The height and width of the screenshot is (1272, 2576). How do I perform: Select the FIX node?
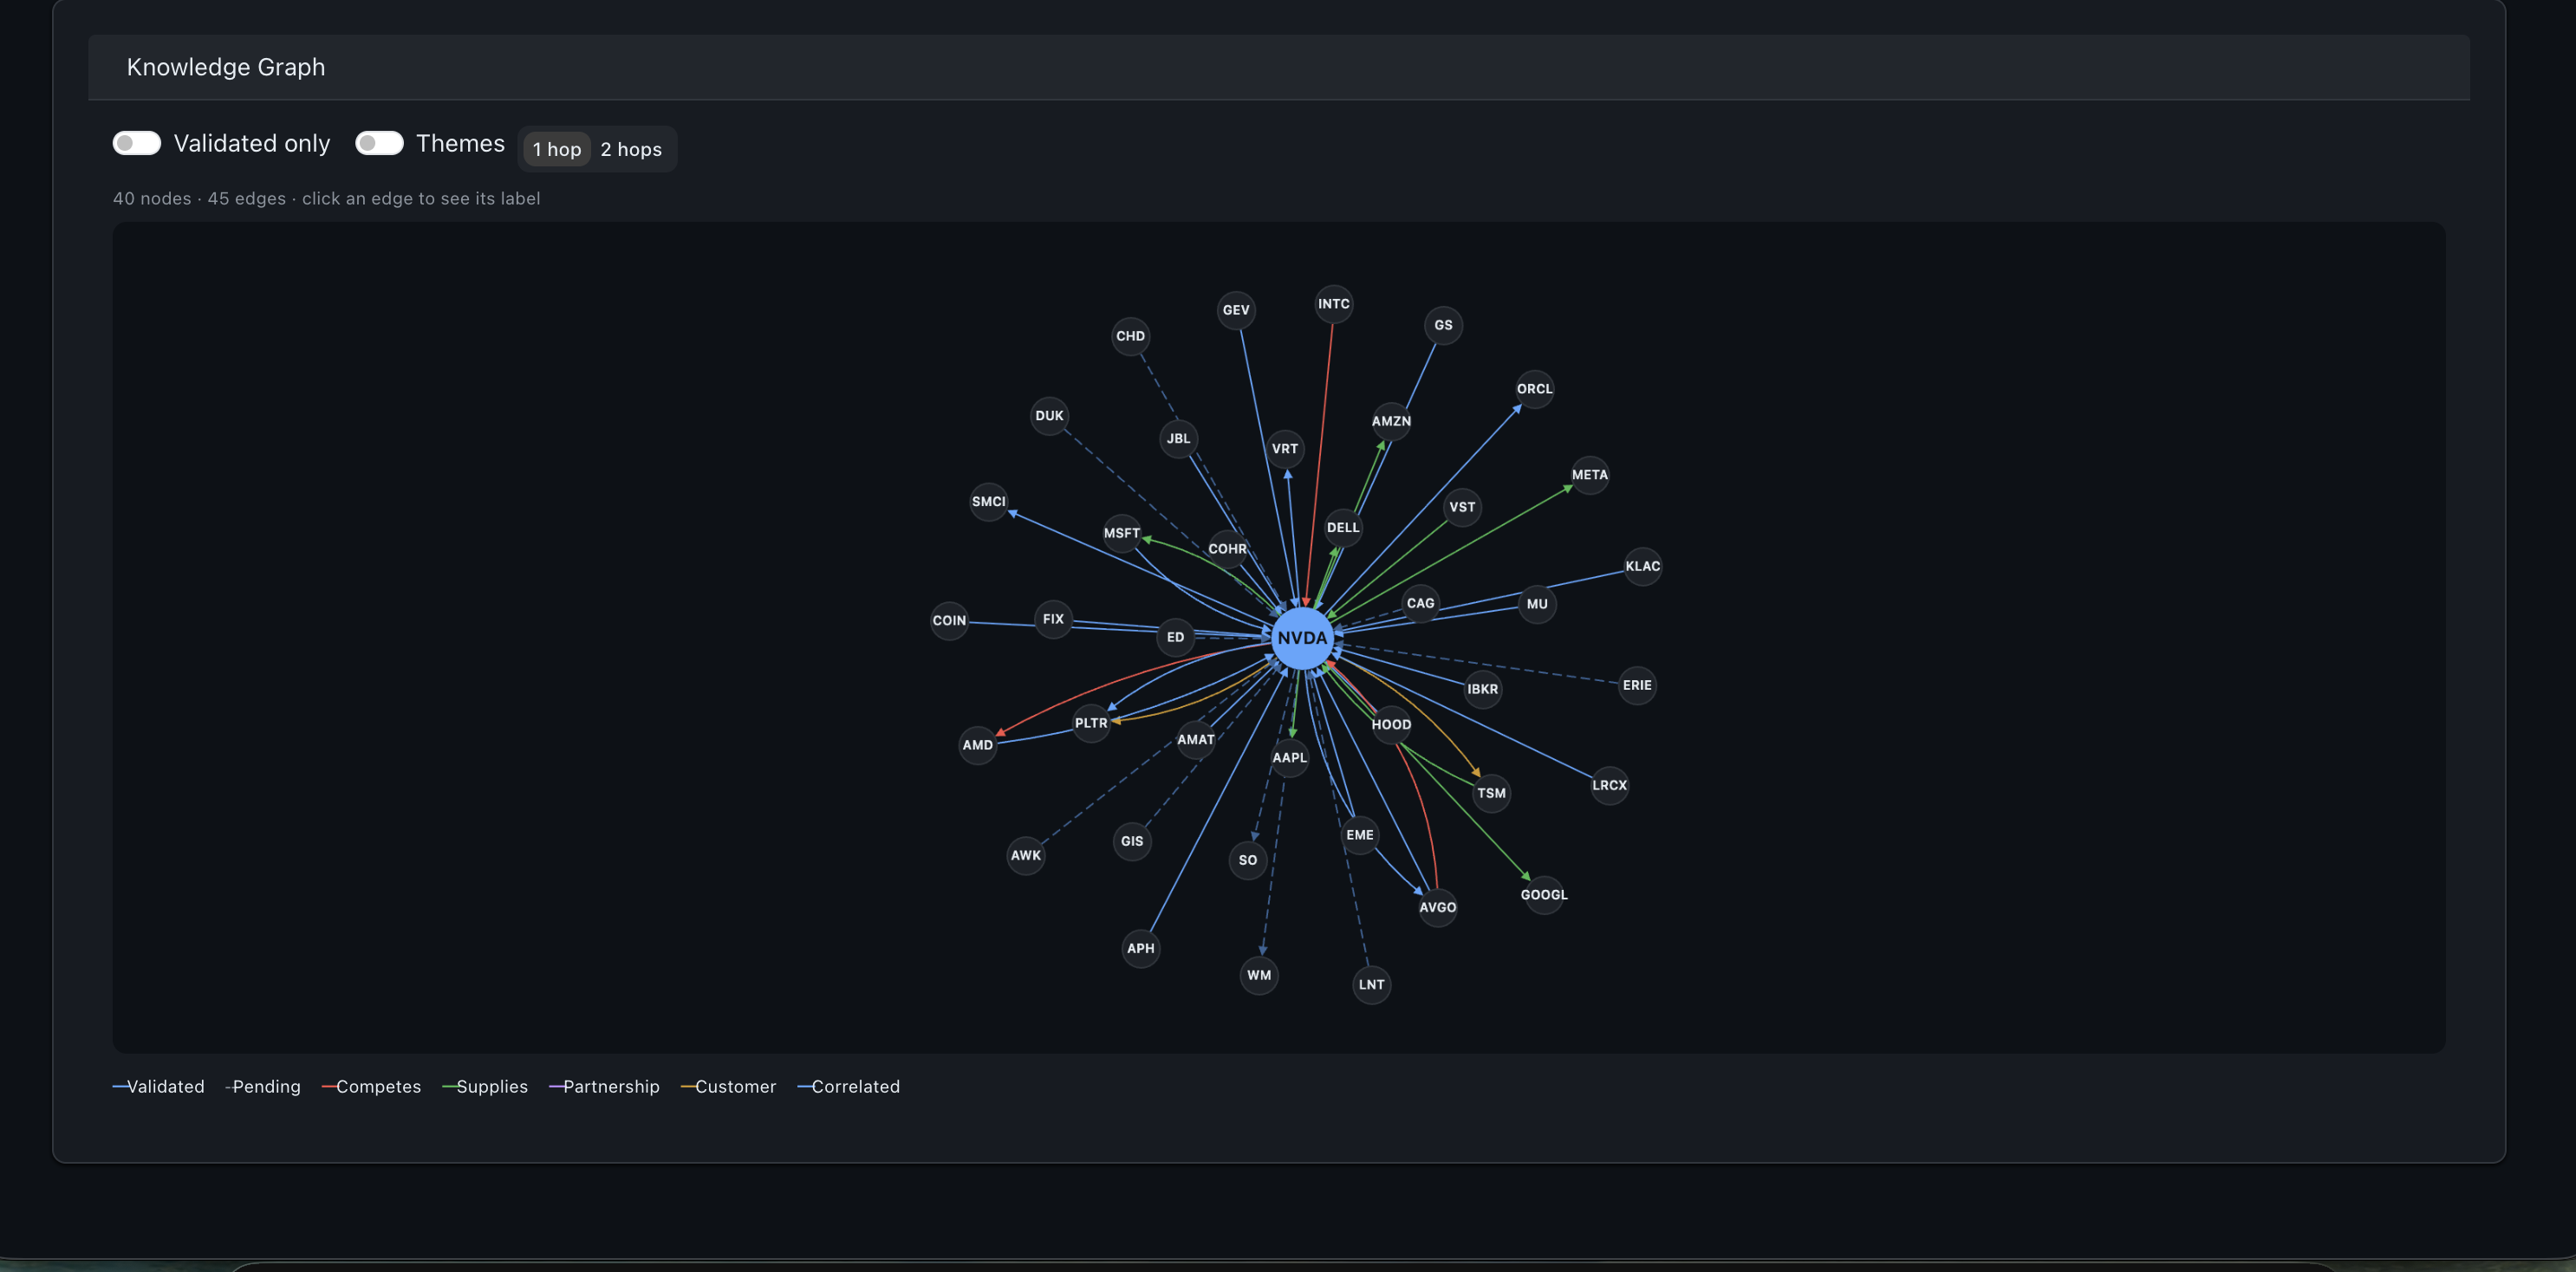1053,619
